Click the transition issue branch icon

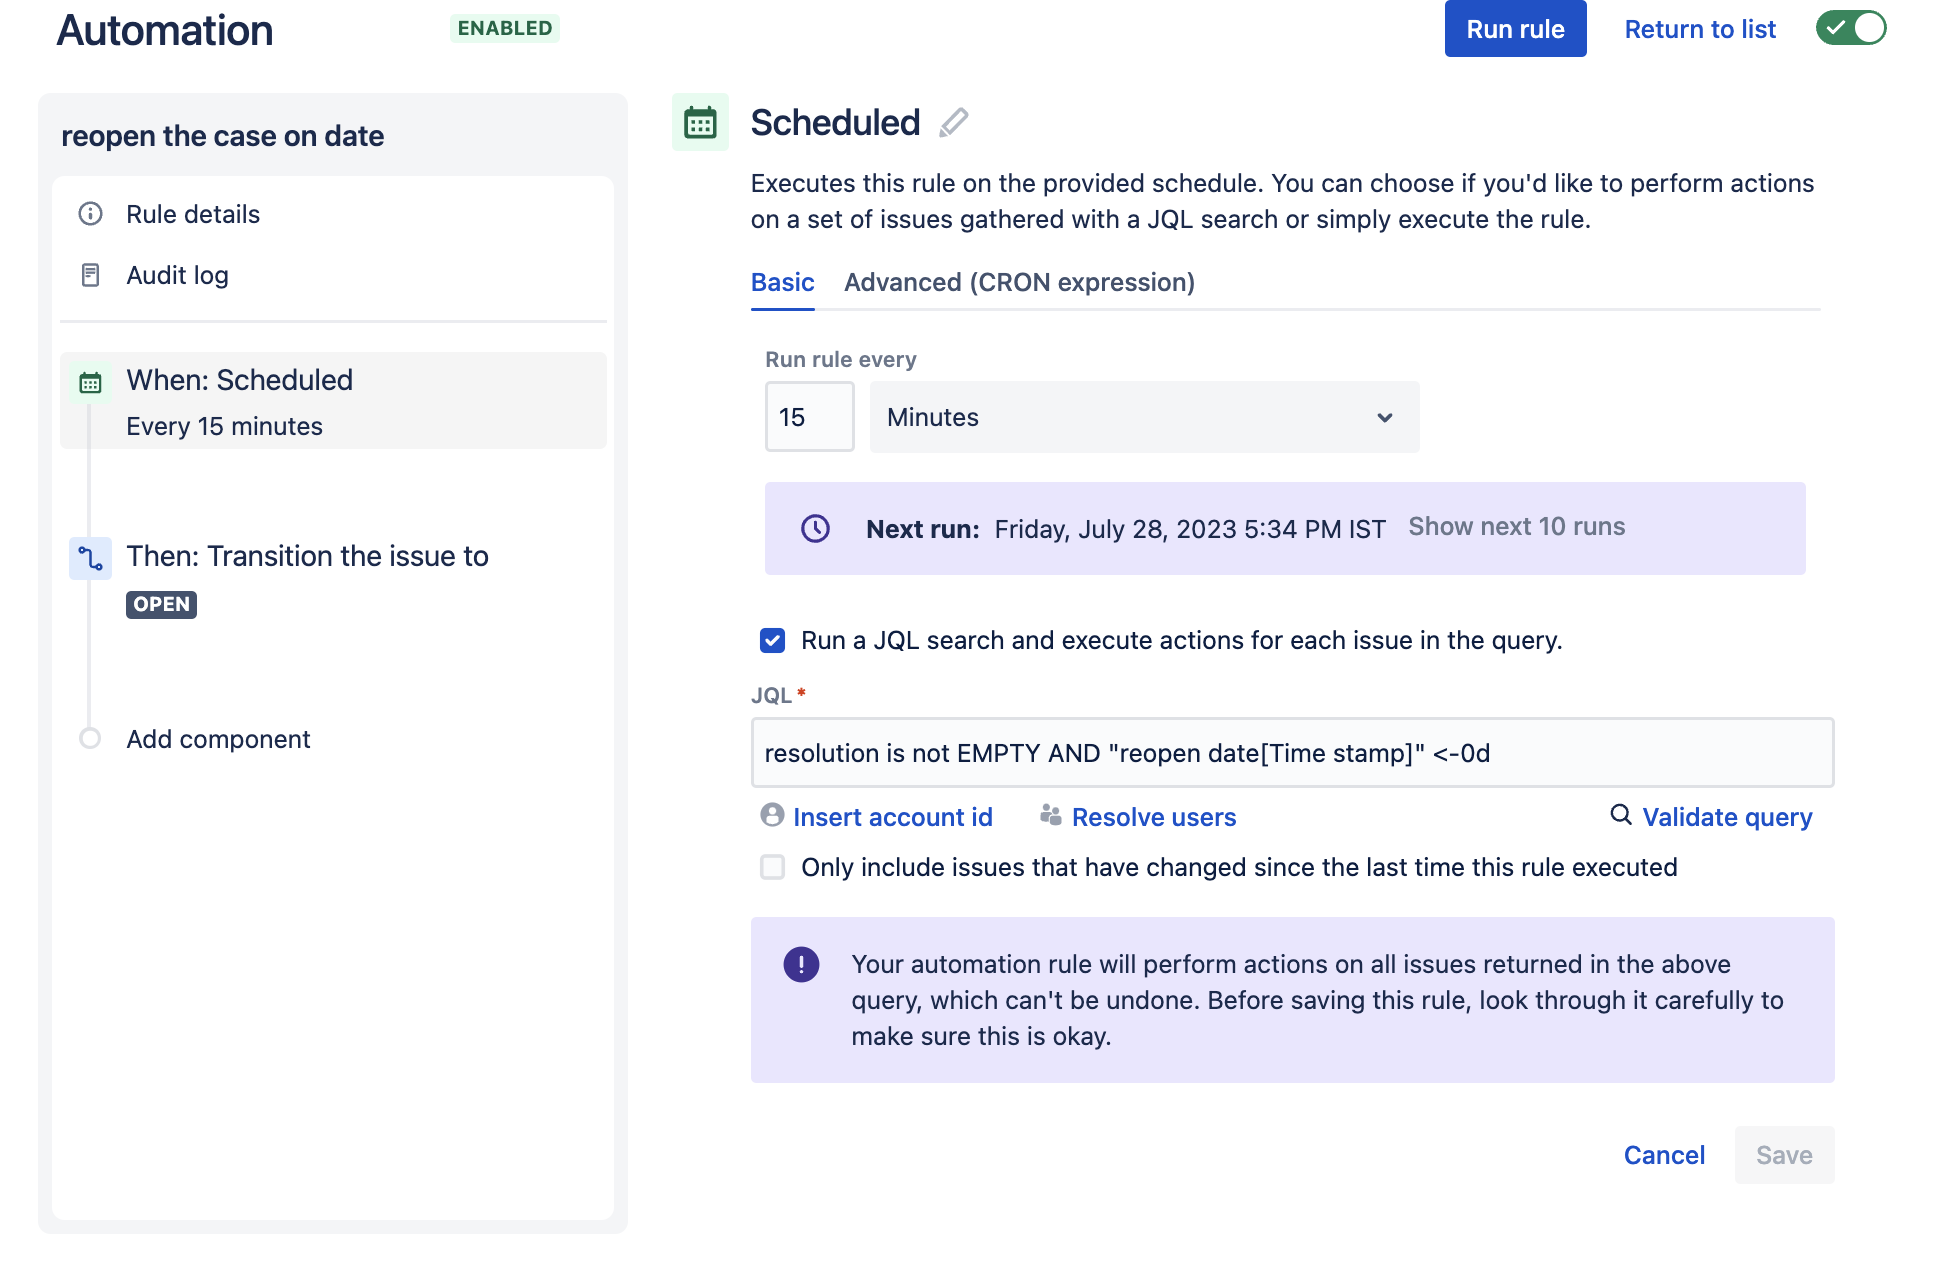pyautogui.click(x=90, y=558)
